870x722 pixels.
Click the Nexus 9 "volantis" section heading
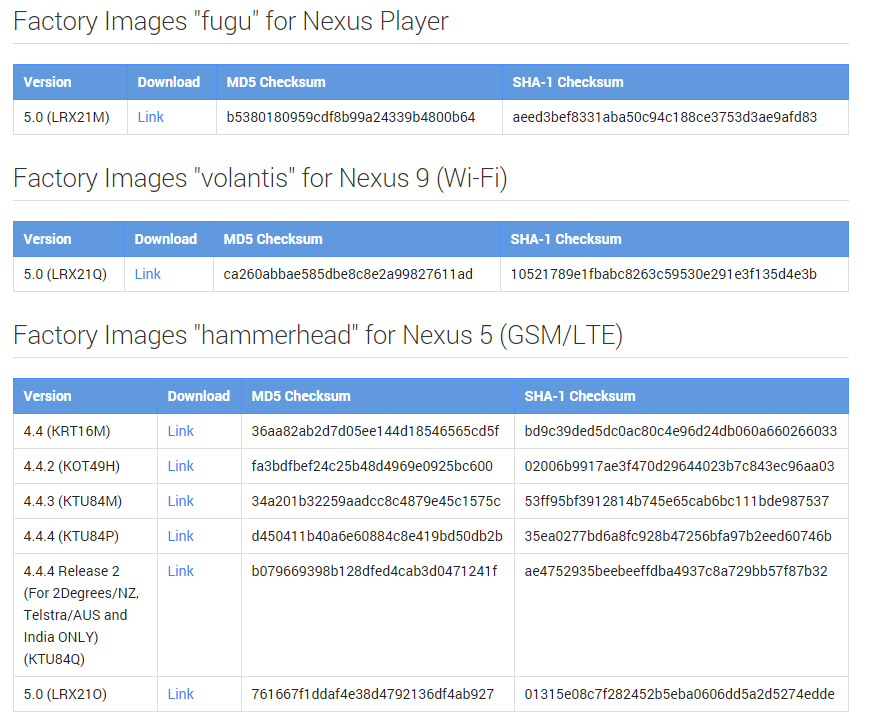pyautogui.click(x=259, y=178)
